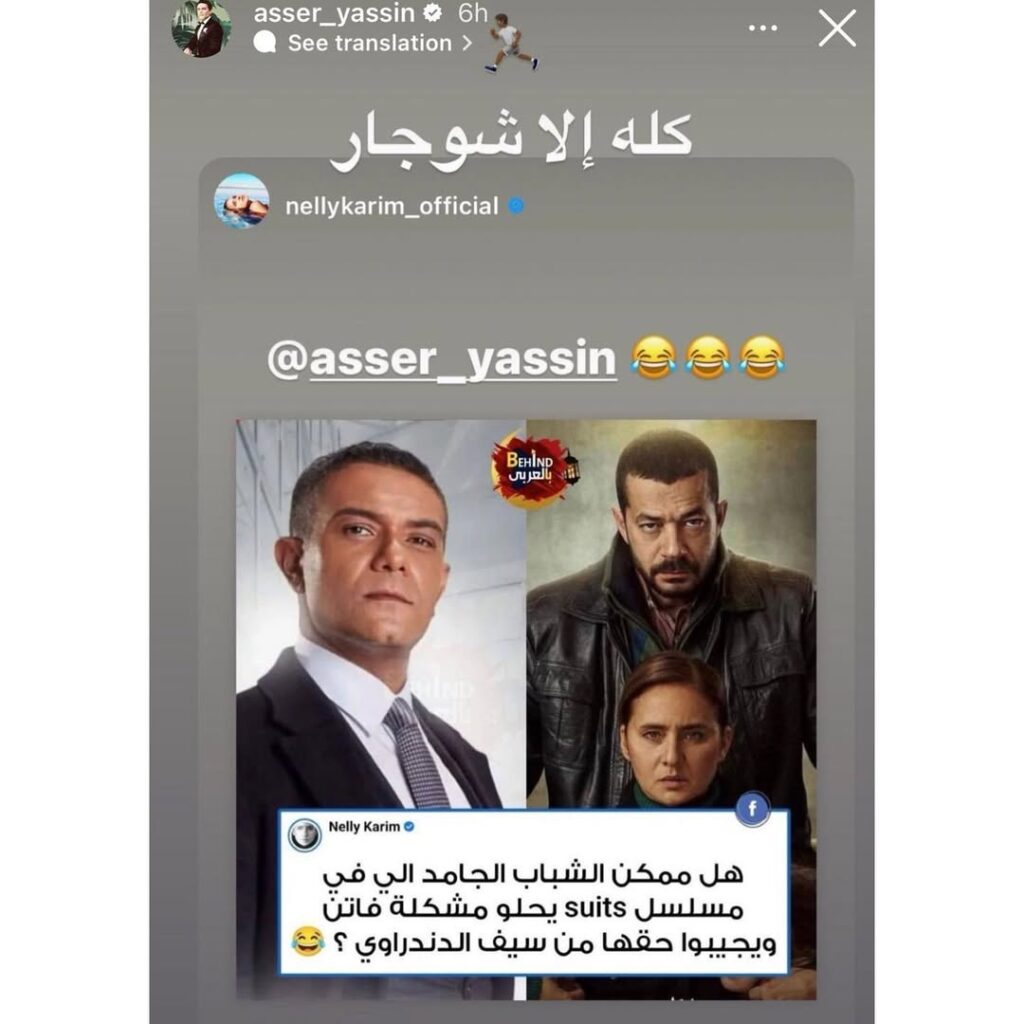Open nellykarim_official profile avatar
Image resolution: width=1024 pixels, height=1024 pixels.
242,200
